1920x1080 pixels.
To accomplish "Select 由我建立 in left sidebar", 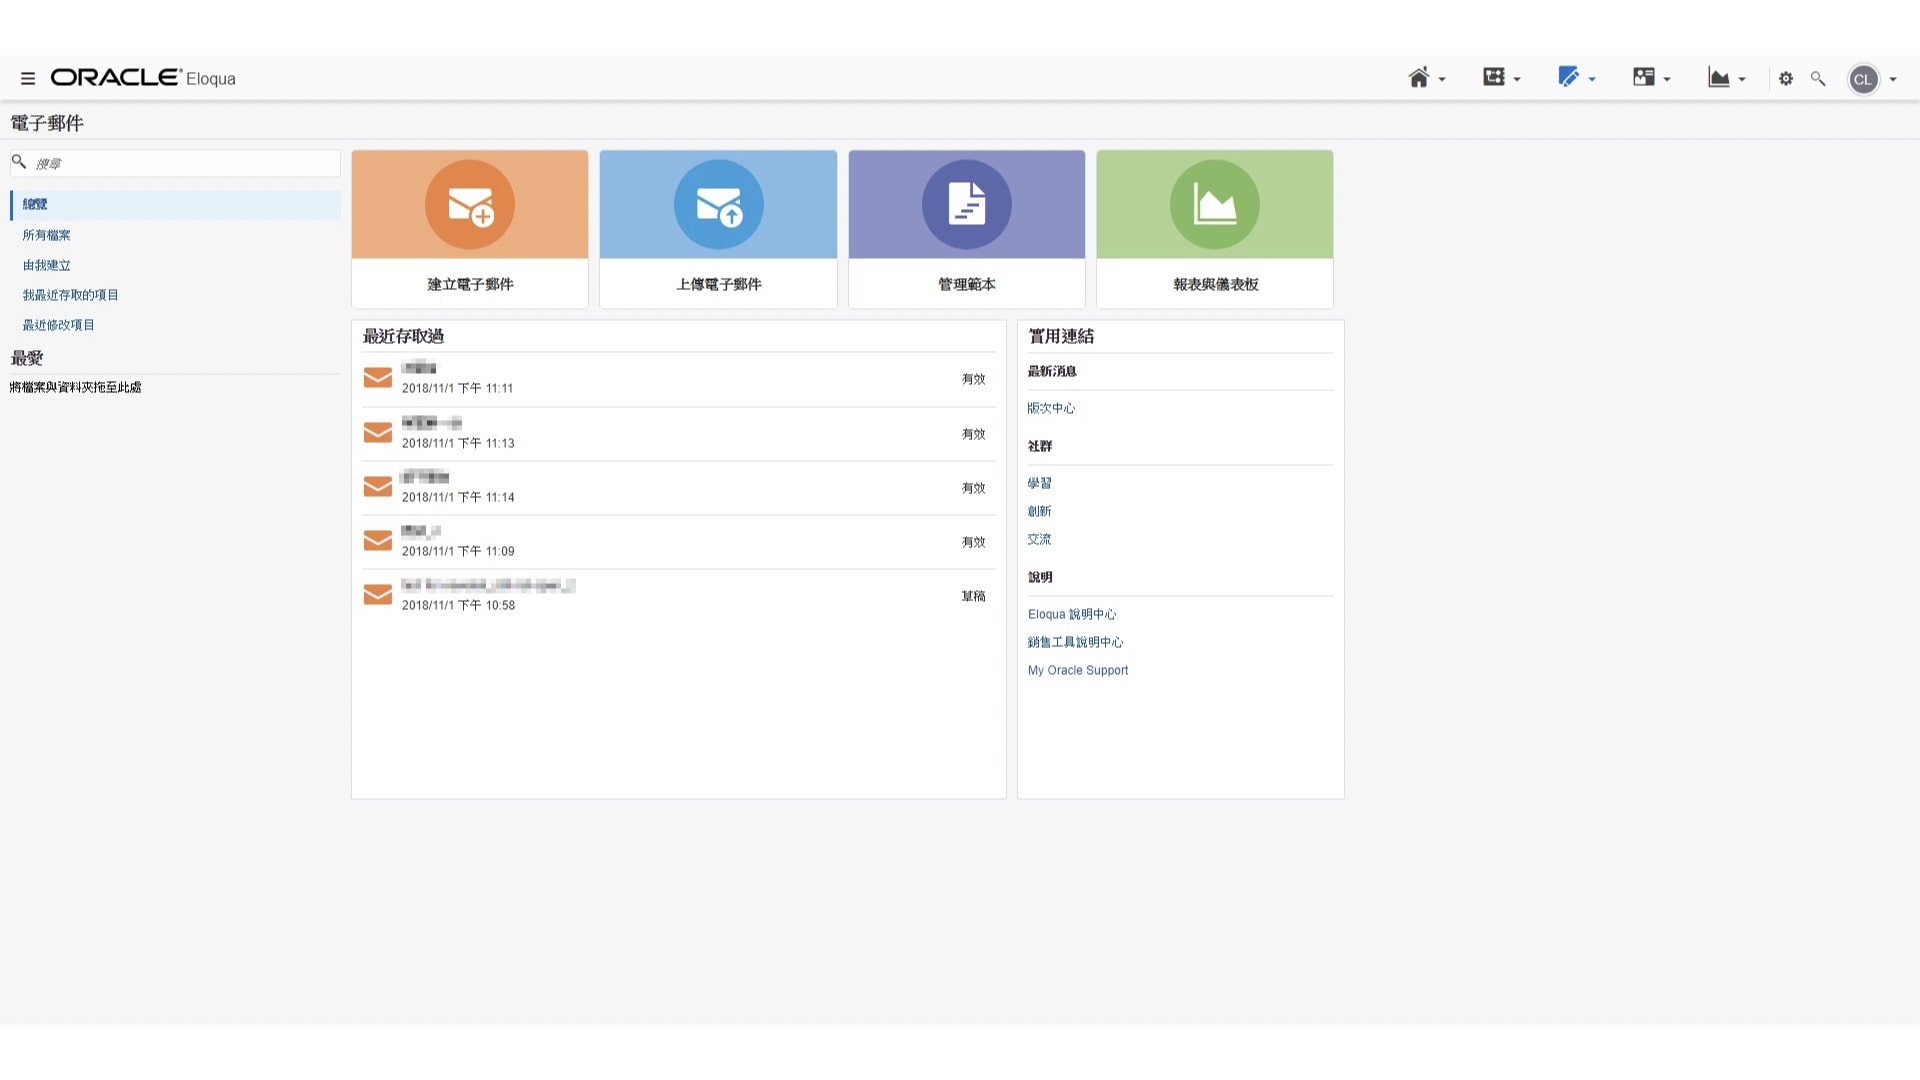I will (46, 265).
